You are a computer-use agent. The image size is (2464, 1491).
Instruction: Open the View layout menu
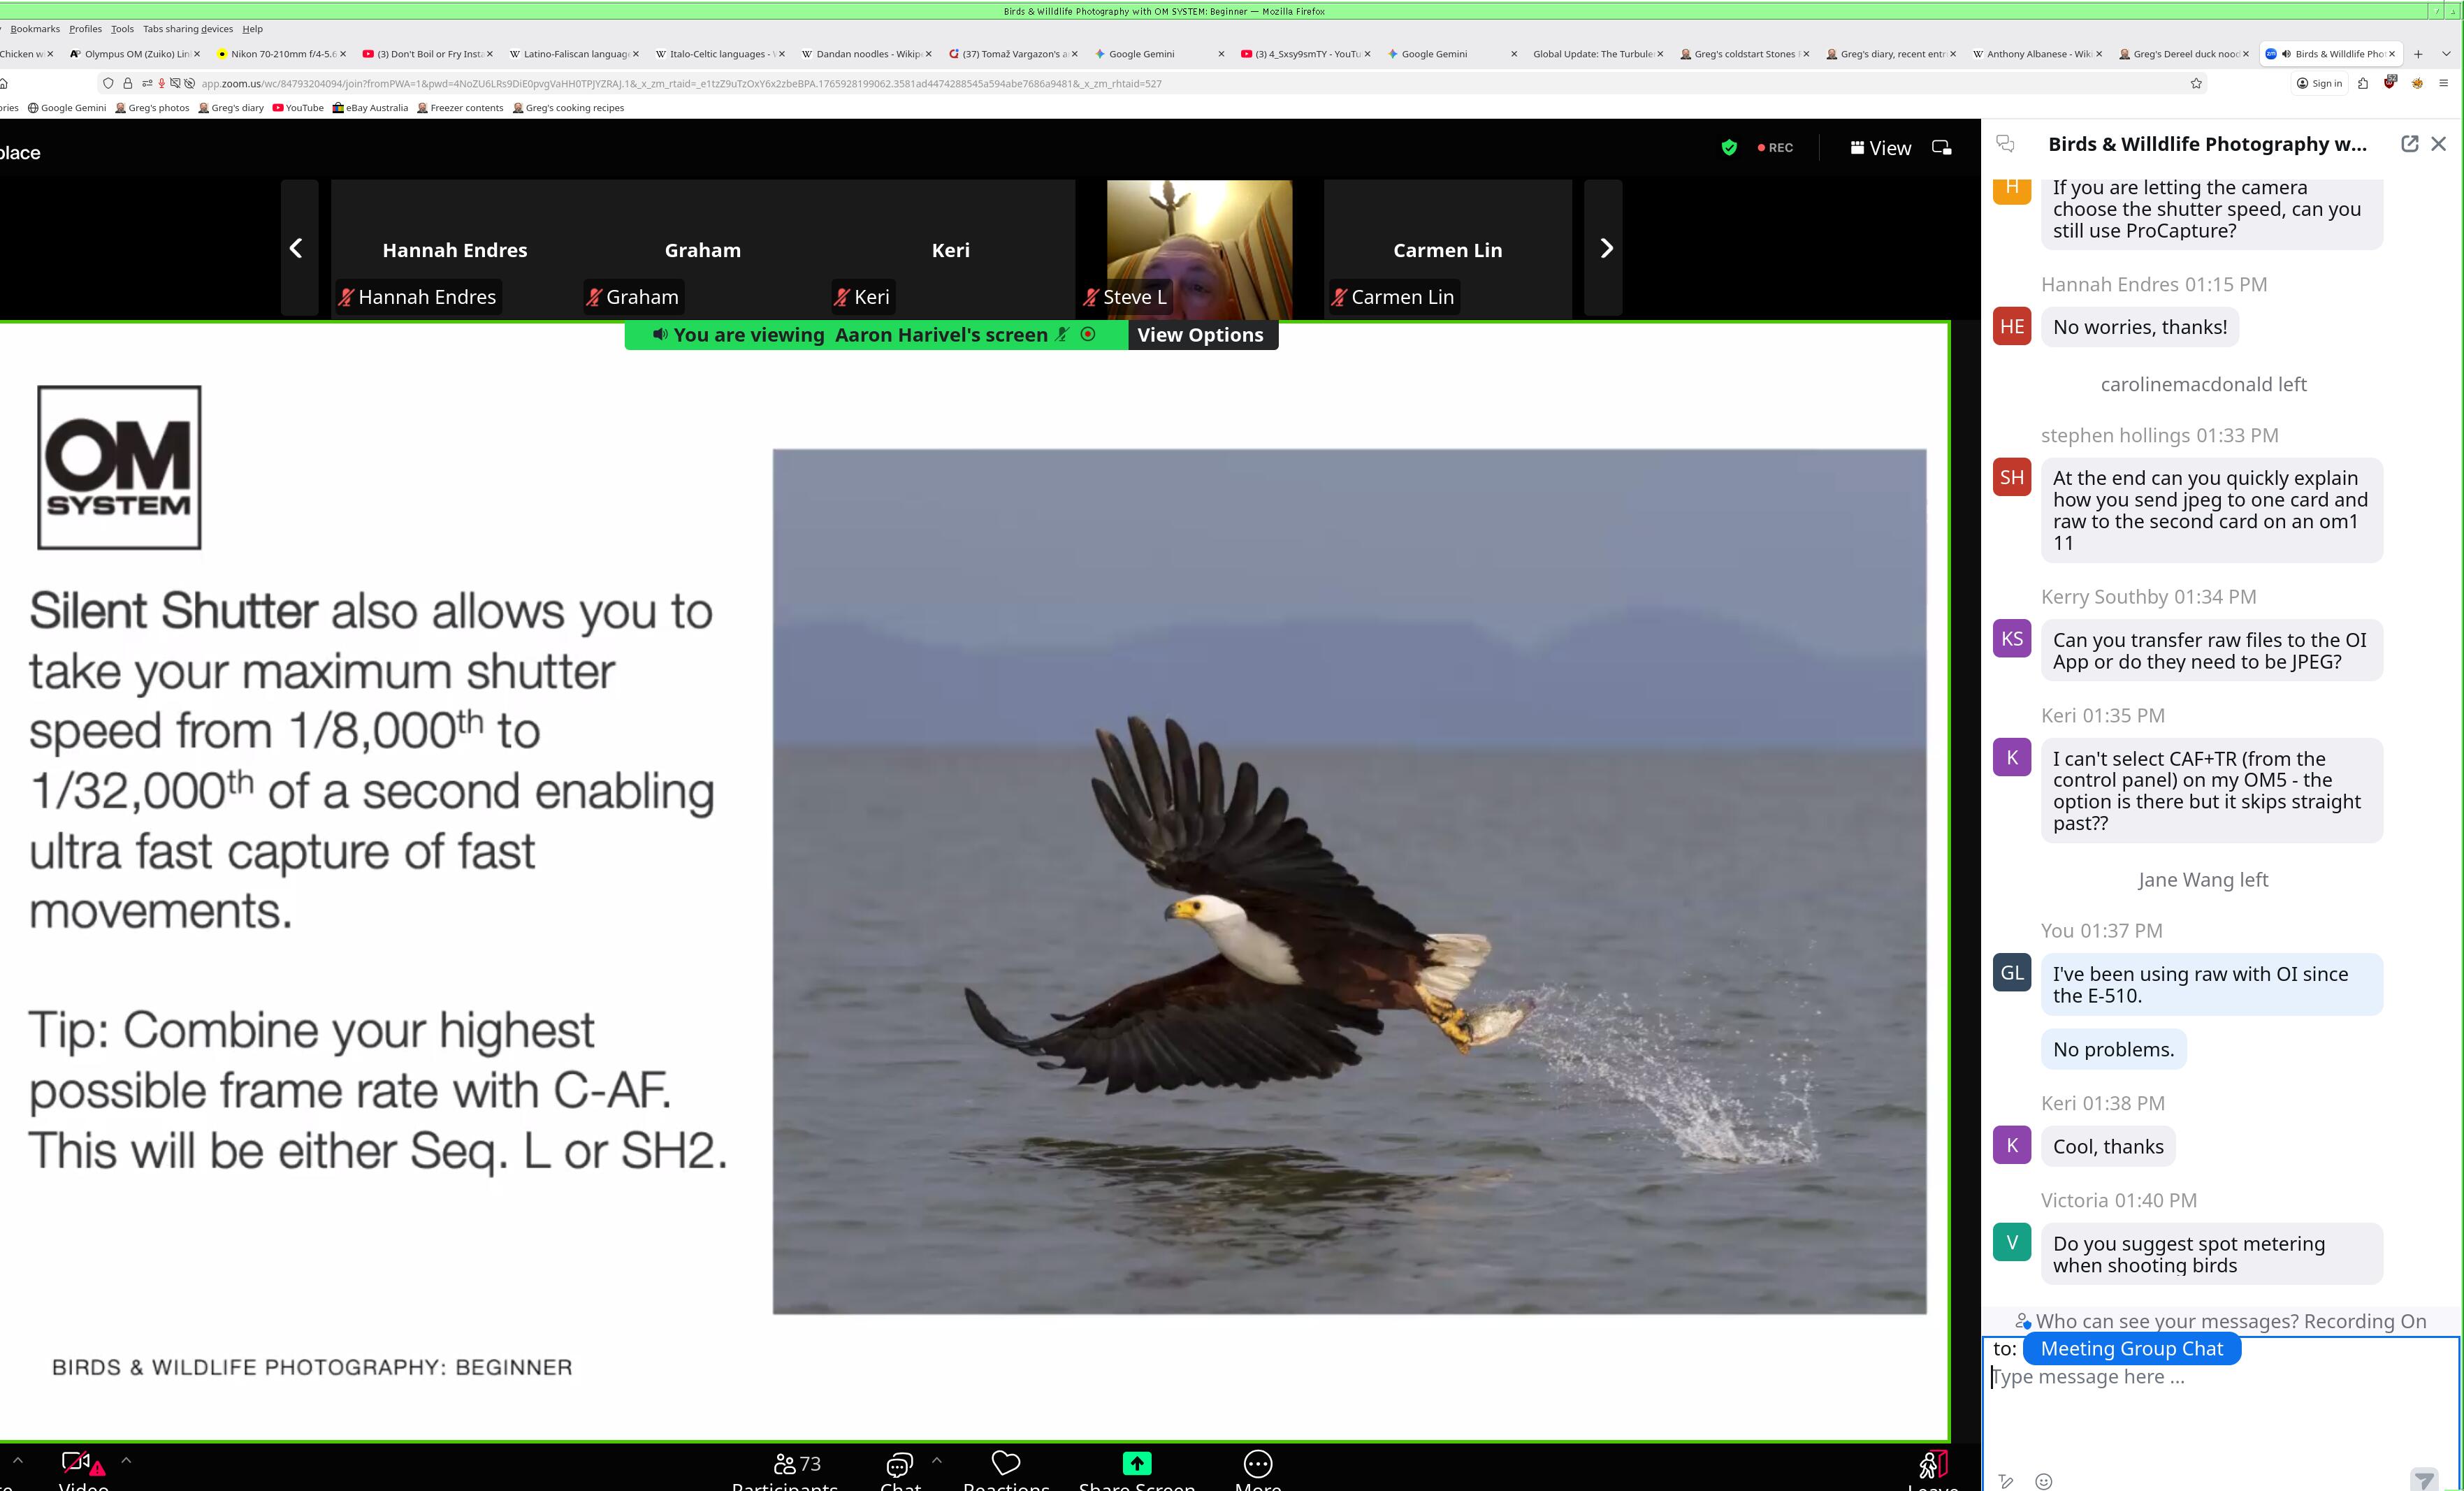click(x=1880, y=148)
